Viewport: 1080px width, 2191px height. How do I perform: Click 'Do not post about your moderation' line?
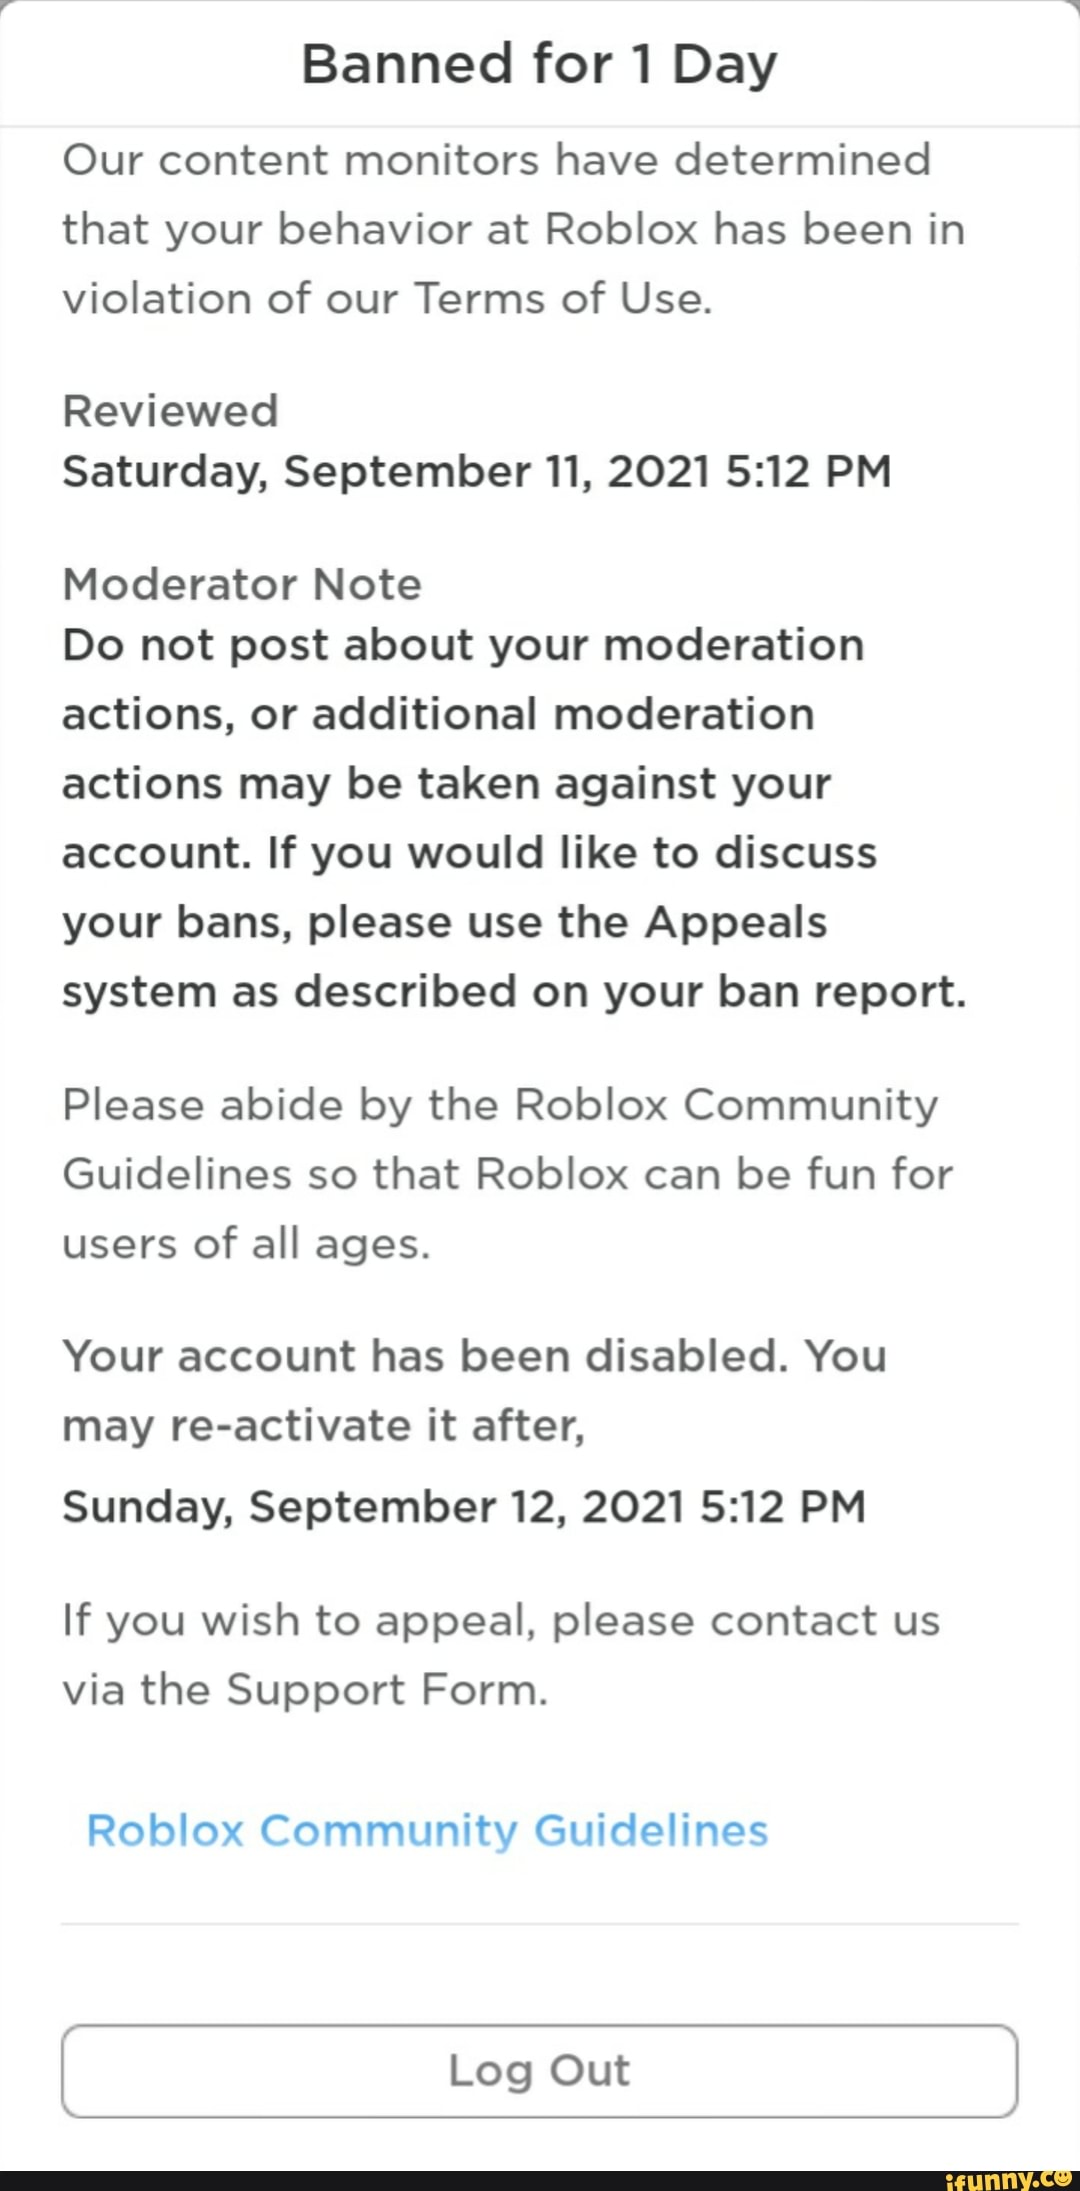[x=463, y=645]
